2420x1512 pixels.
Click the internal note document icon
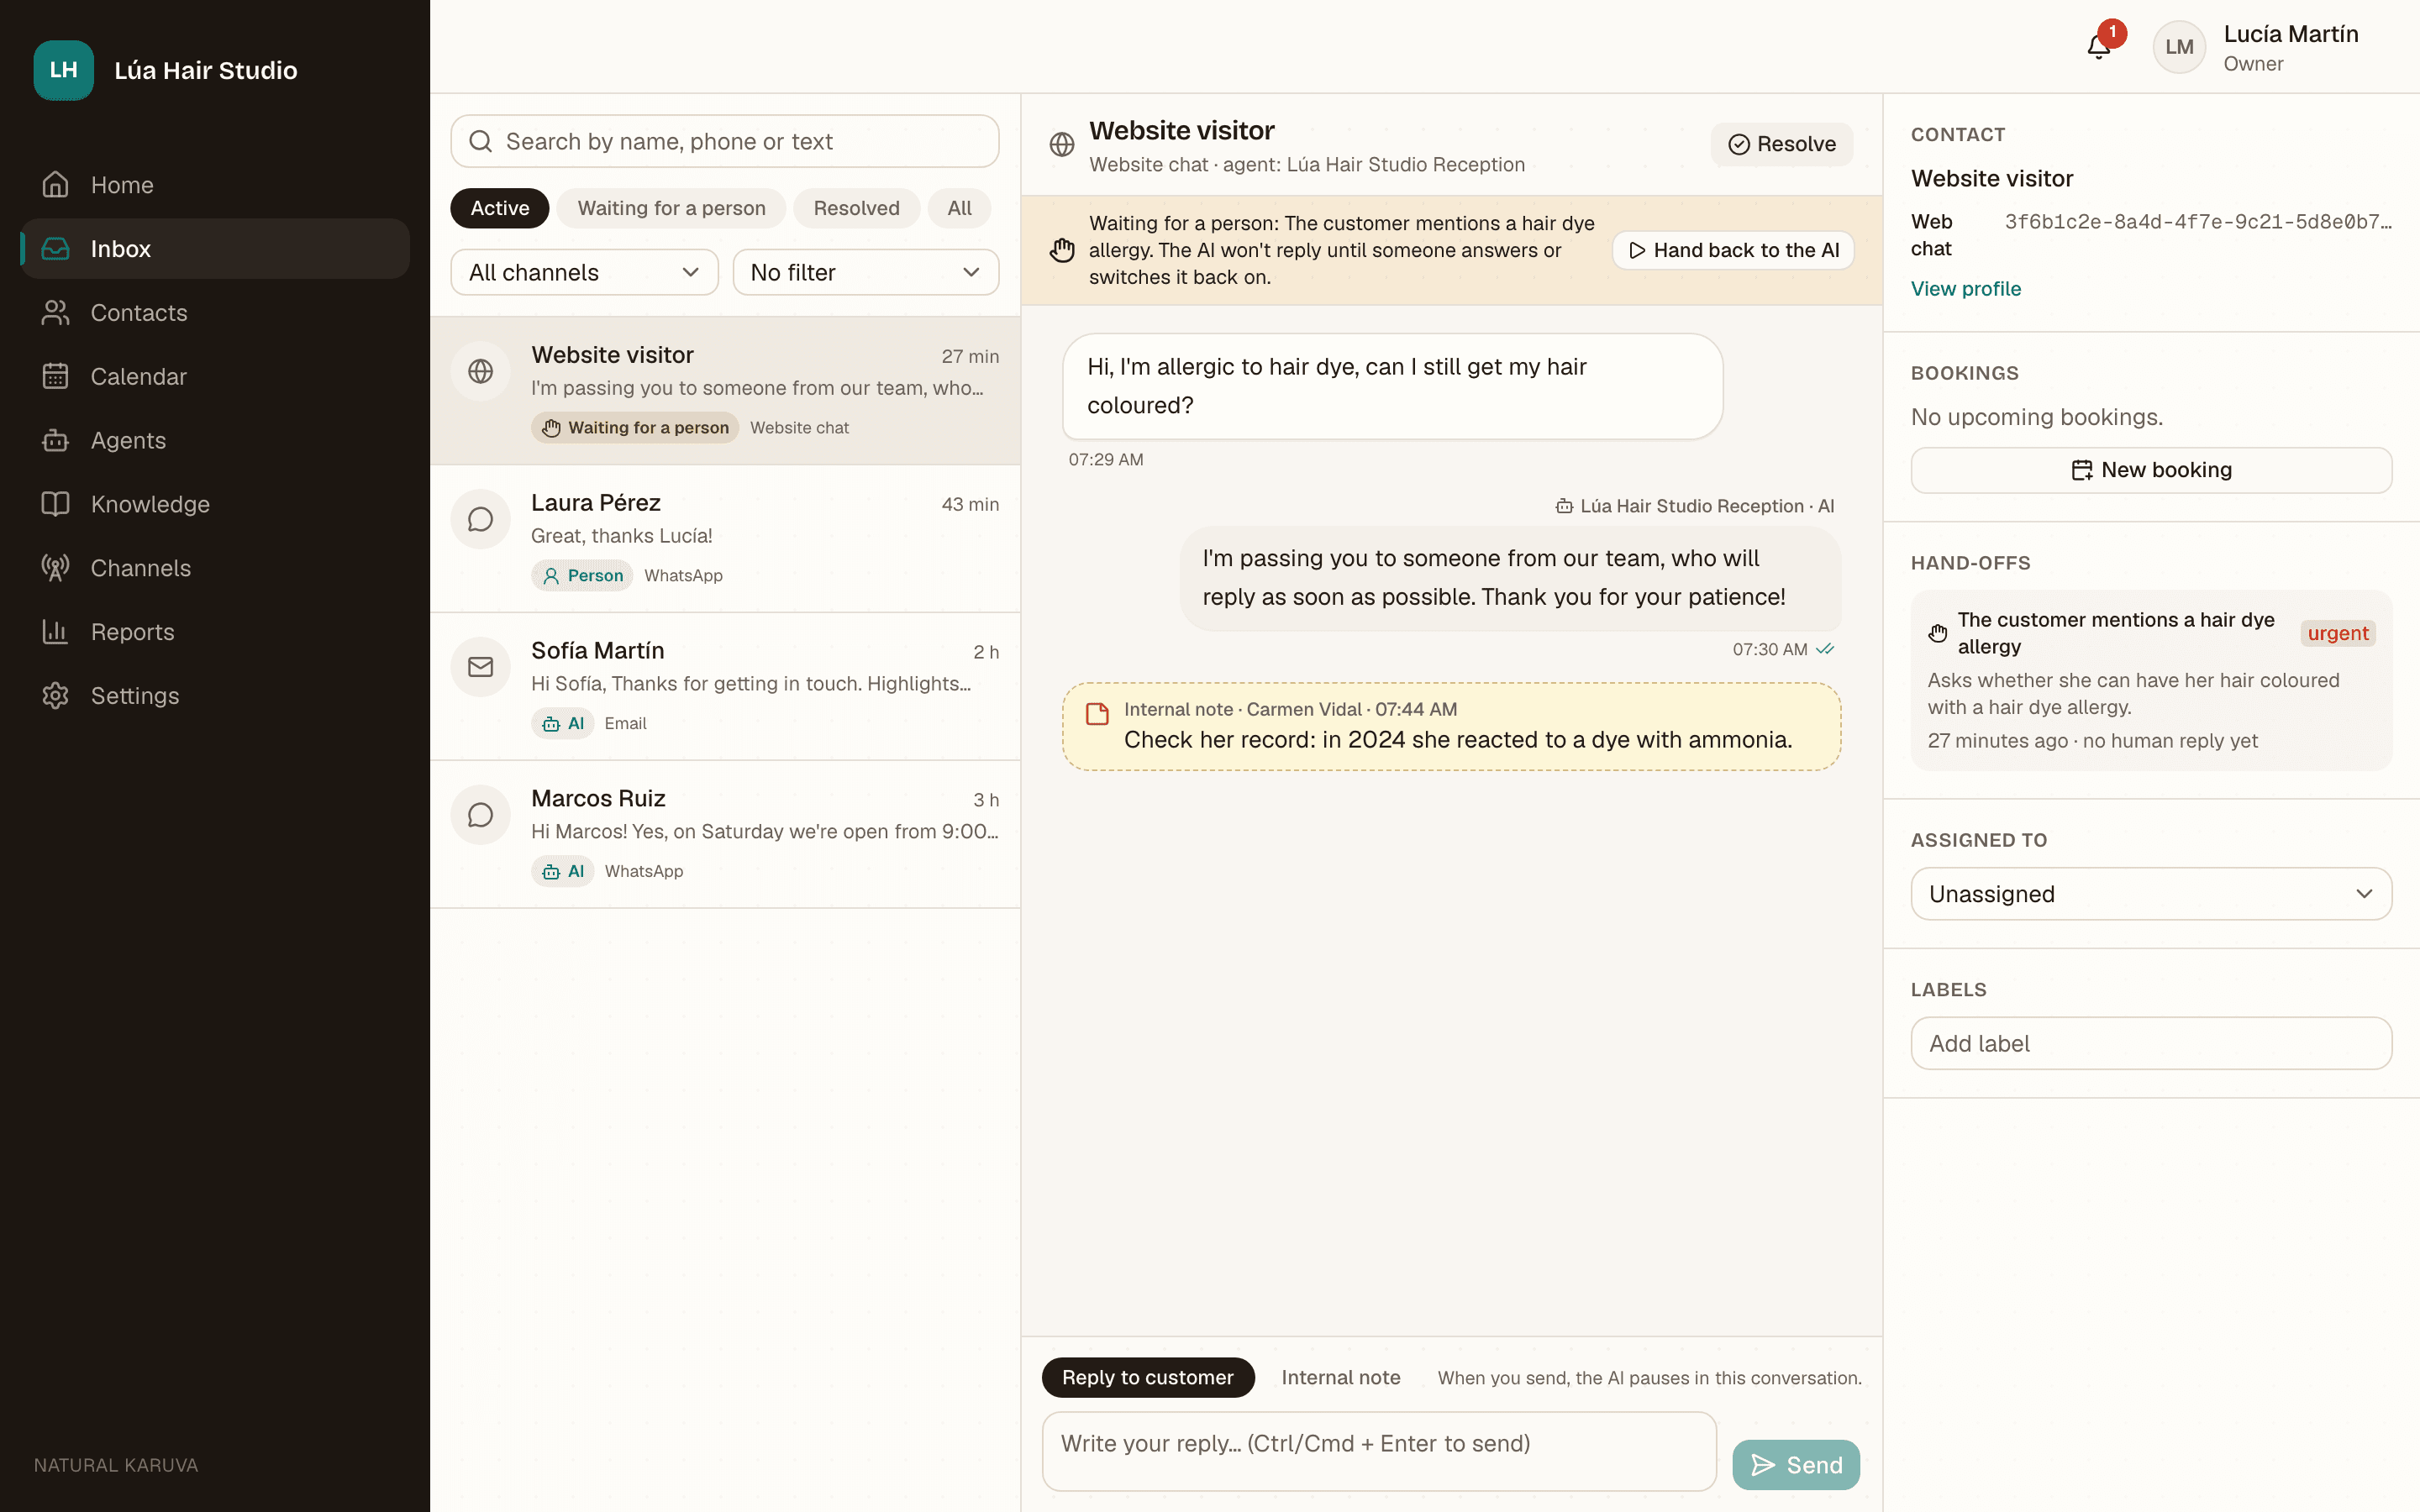(x=1097, y=714)
